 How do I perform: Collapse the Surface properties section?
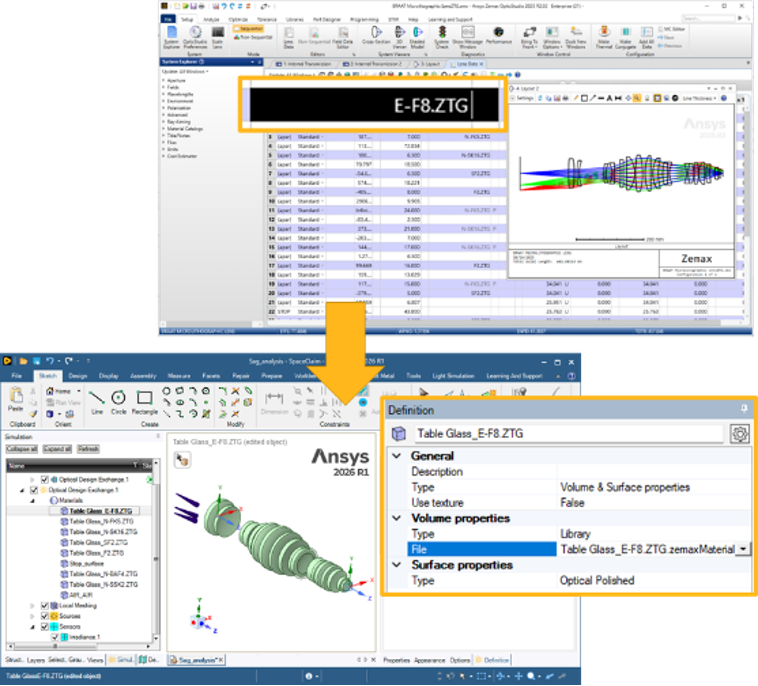click(x=396, y=565)
